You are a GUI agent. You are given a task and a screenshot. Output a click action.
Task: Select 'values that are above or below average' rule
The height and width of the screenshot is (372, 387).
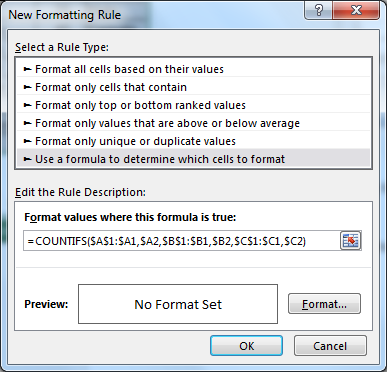point(193,123)
